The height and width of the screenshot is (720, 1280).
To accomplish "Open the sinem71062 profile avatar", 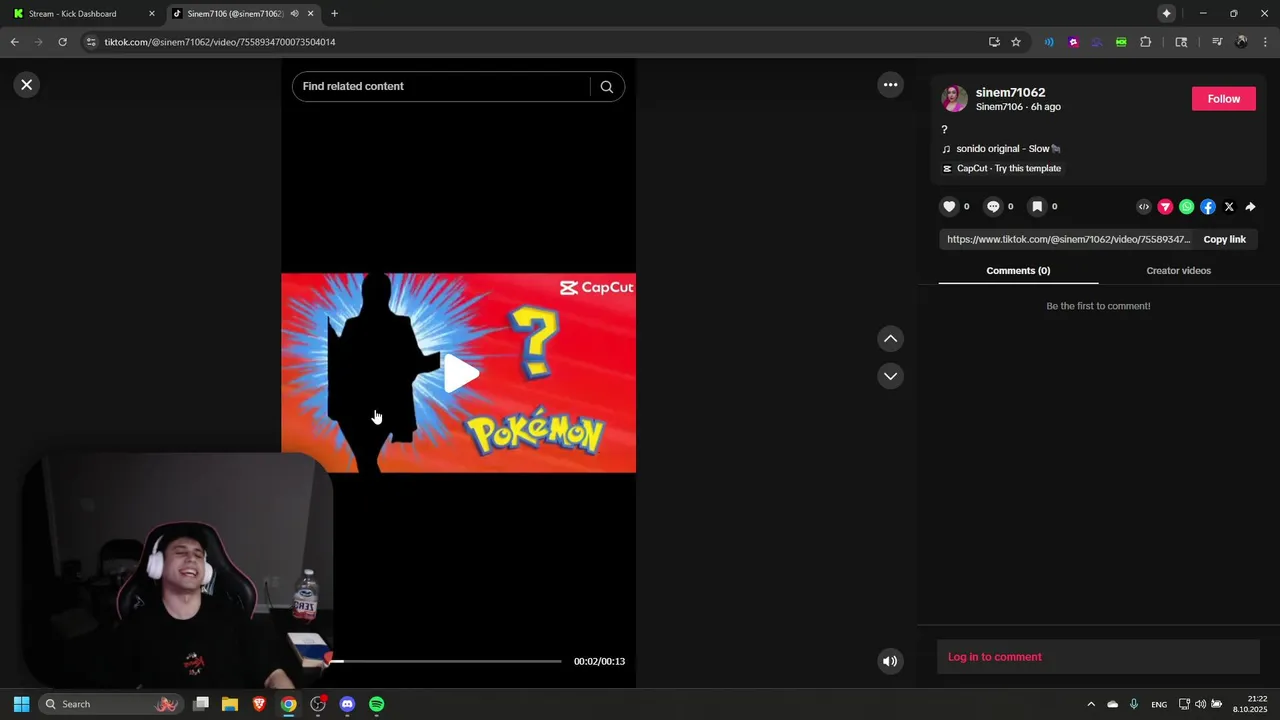I will (954, 99).
